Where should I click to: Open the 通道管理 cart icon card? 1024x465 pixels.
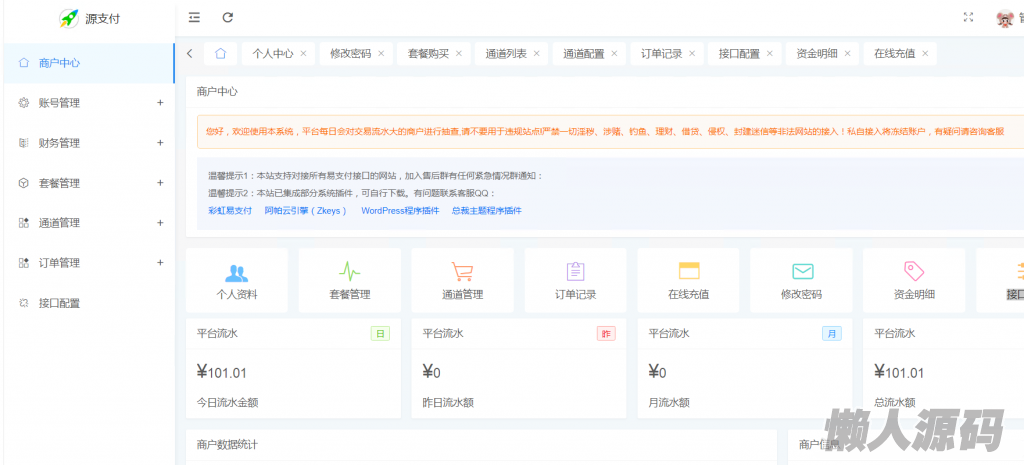[x=462, y=280]
